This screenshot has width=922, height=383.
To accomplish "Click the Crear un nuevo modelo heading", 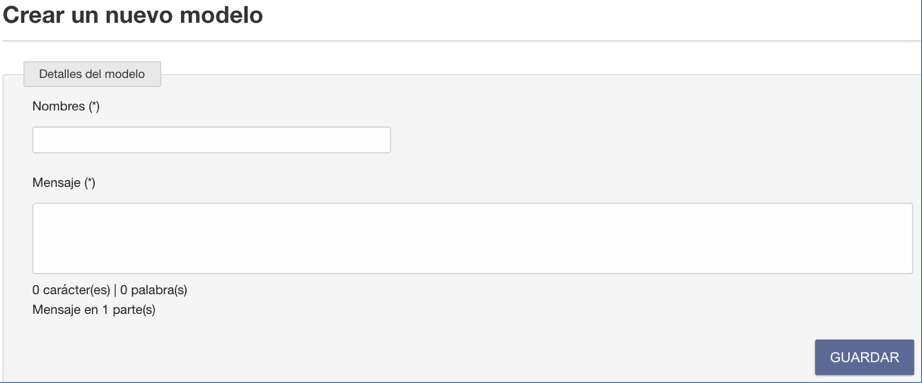I will click(x=132, y=15).
